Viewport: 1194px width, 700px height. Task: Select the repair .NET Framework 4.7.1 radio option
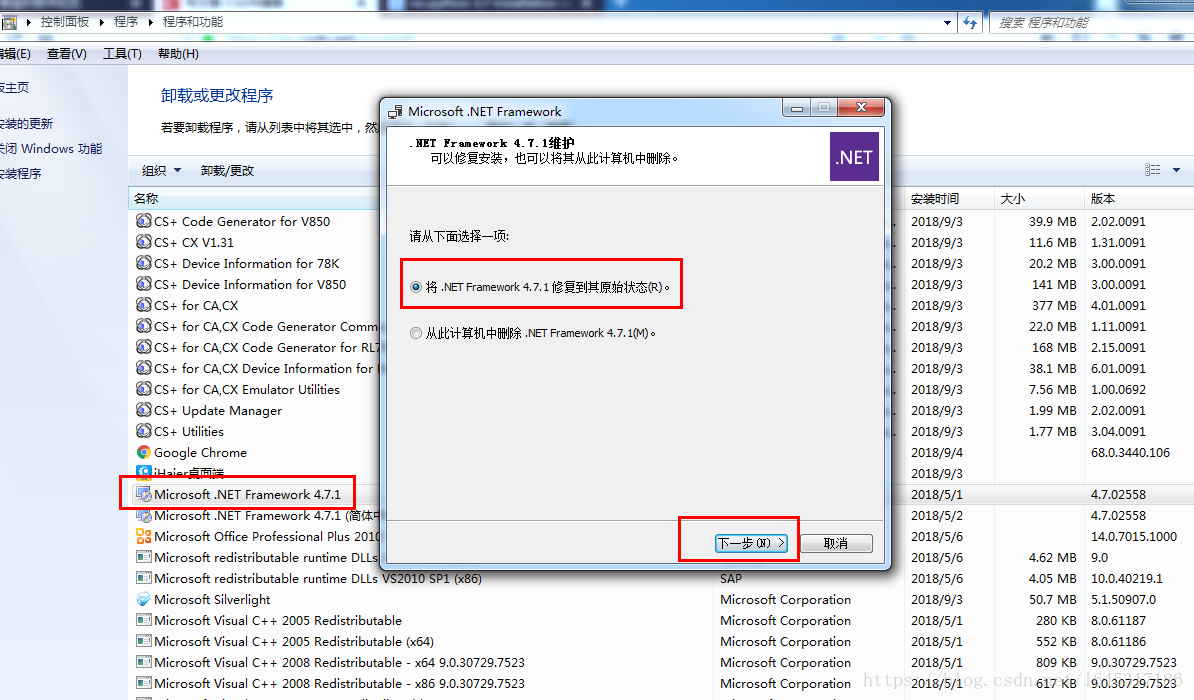click(x=416, y=287)
